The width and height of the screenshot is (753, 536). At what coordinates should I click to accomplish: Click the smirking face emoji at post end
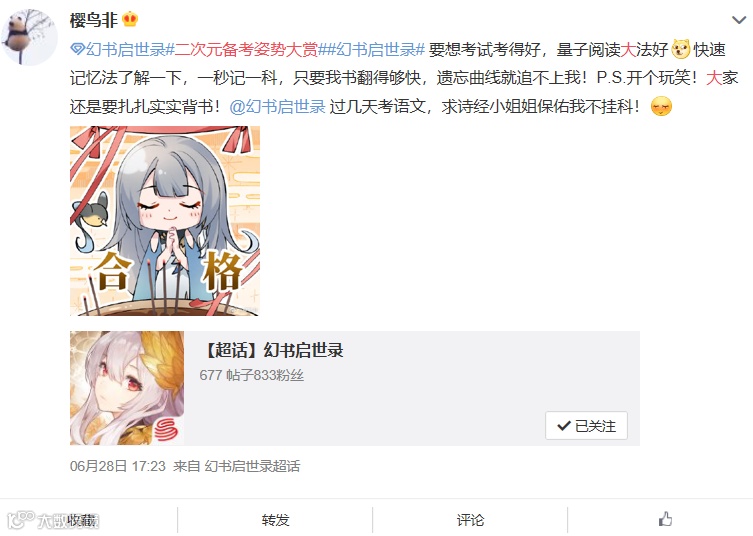[x=661, y=107]
